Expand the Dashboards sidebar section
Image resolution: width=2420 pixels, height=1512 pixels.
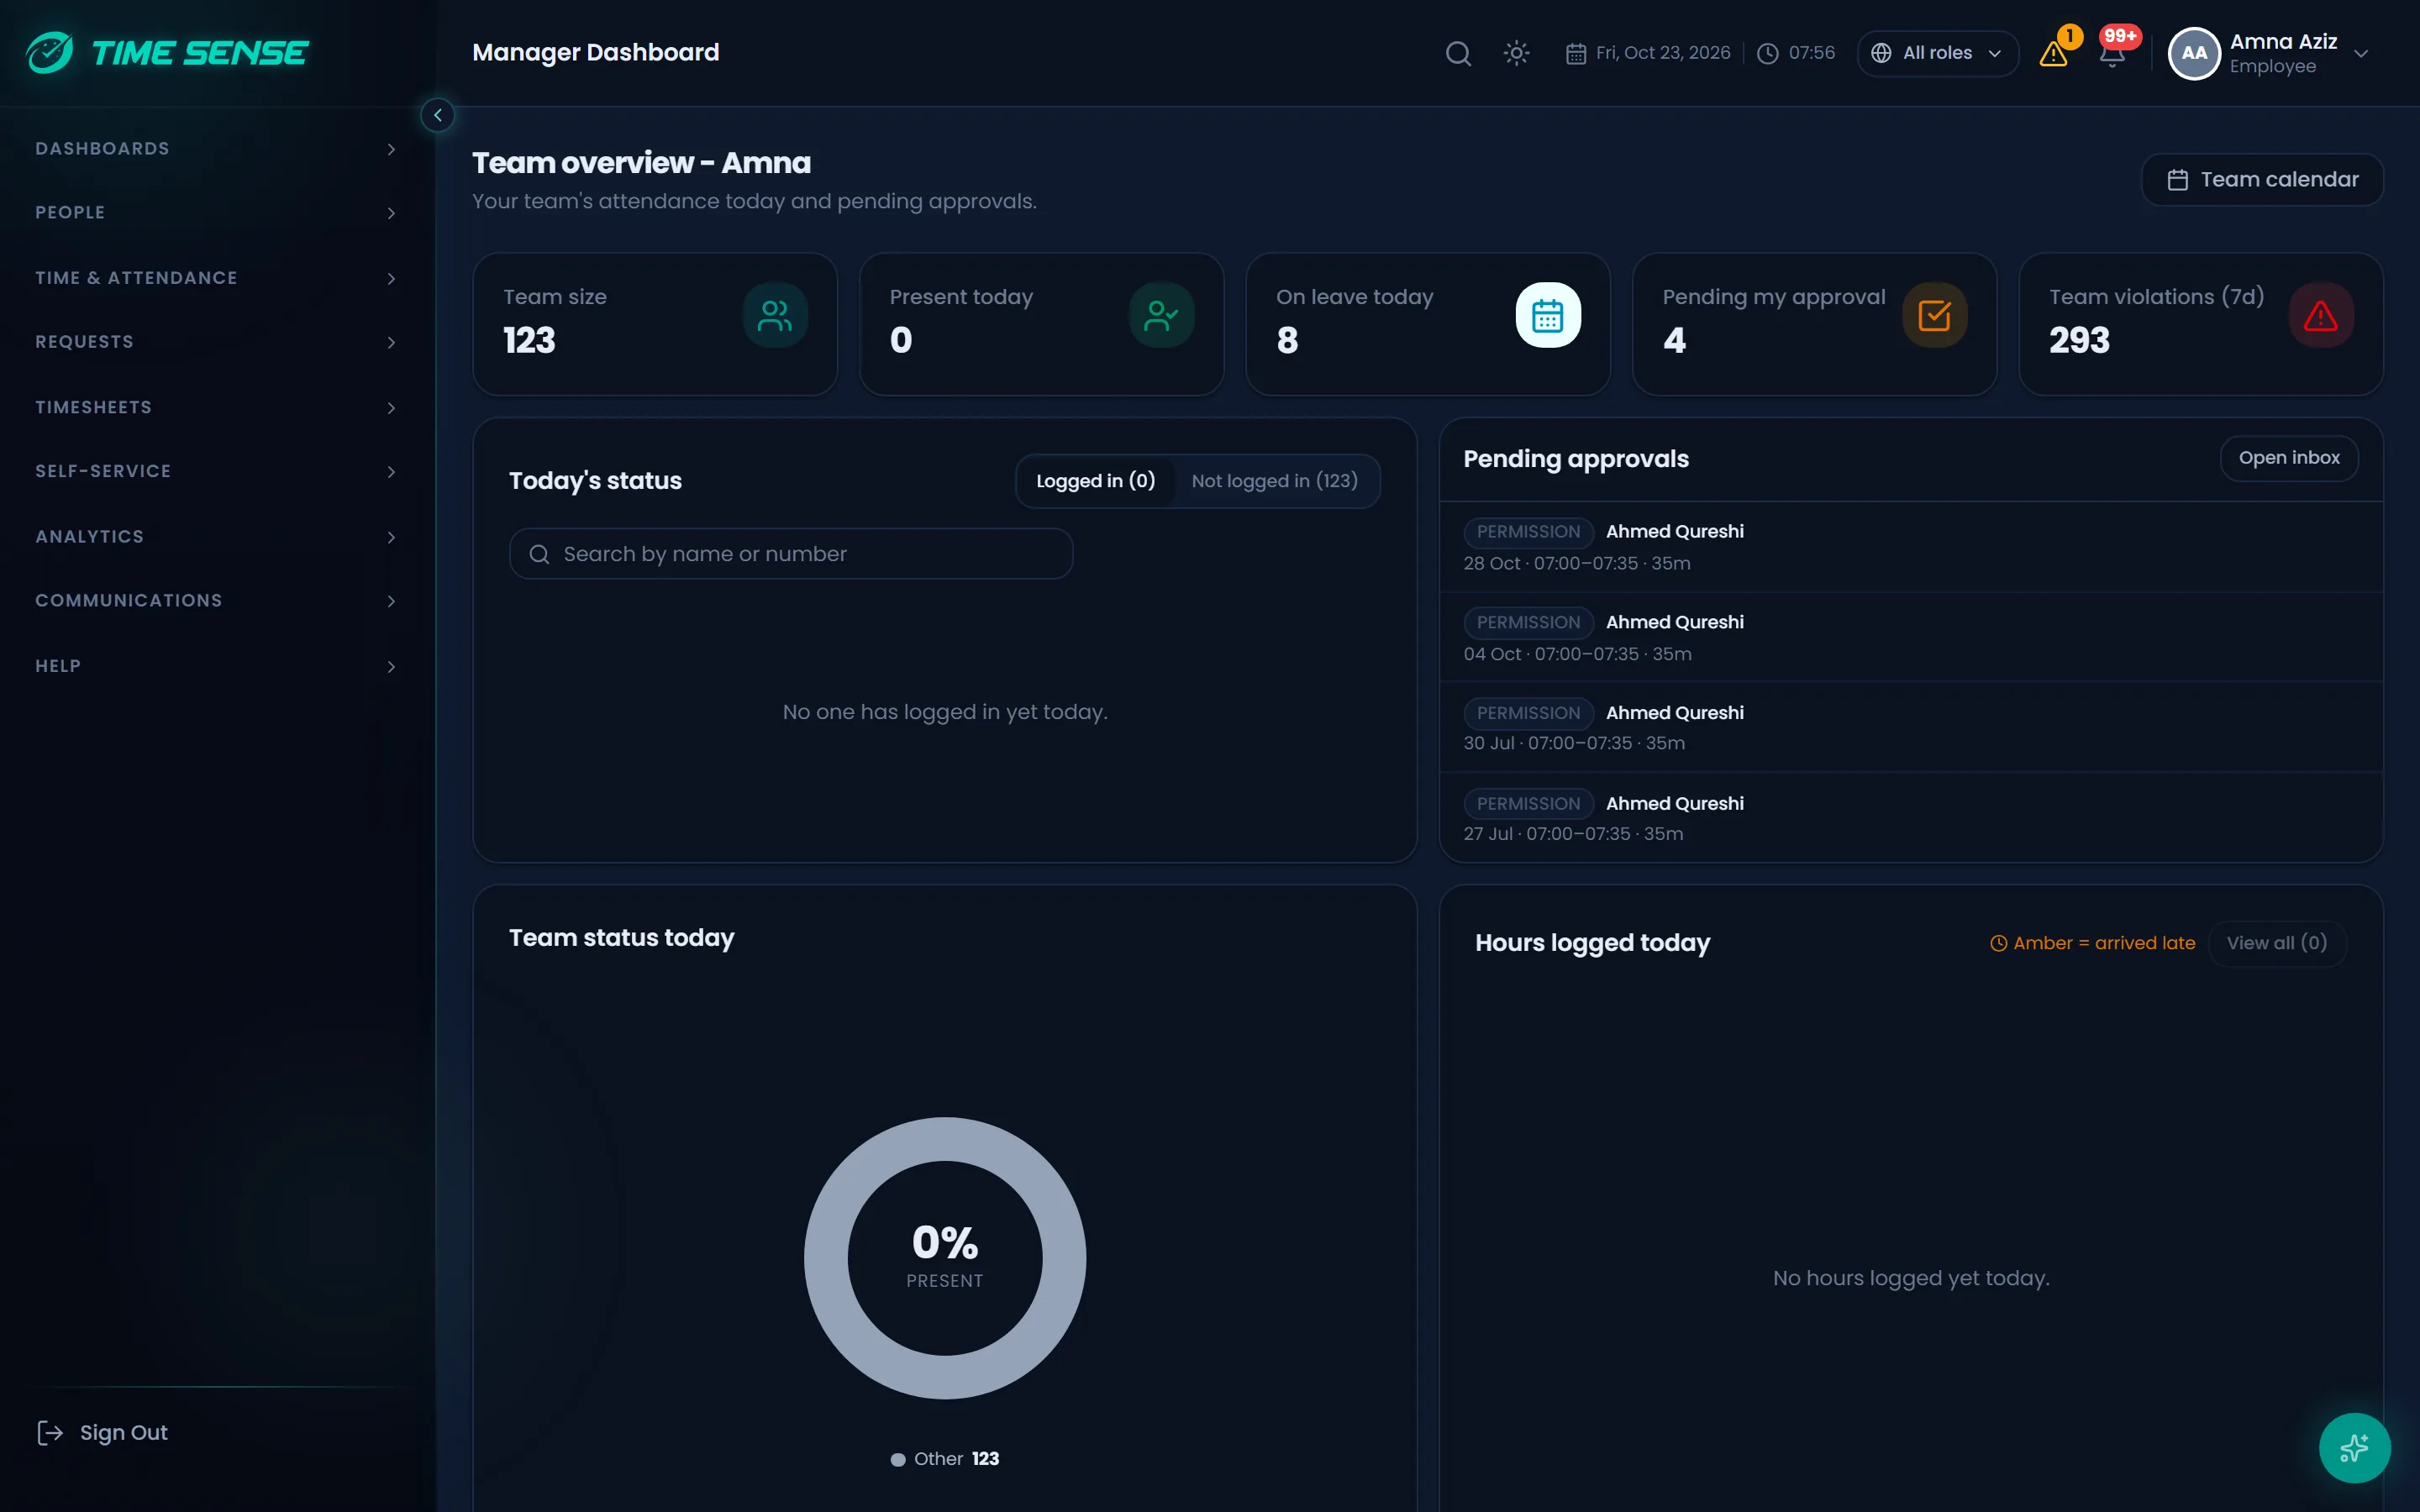pyautogui.click(x=216, y=149)
